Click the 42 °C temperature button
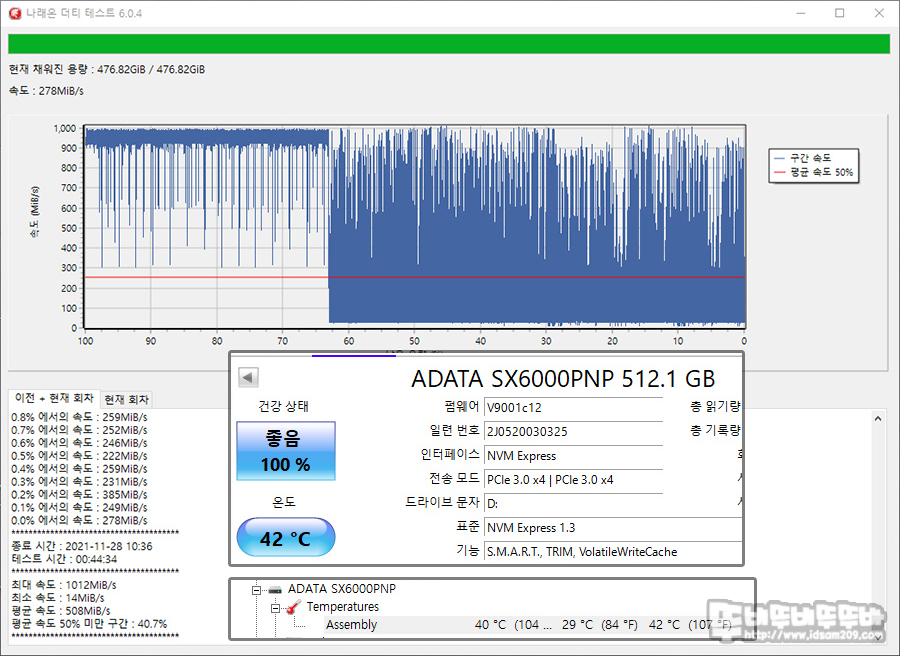 (x=286, y=538)
